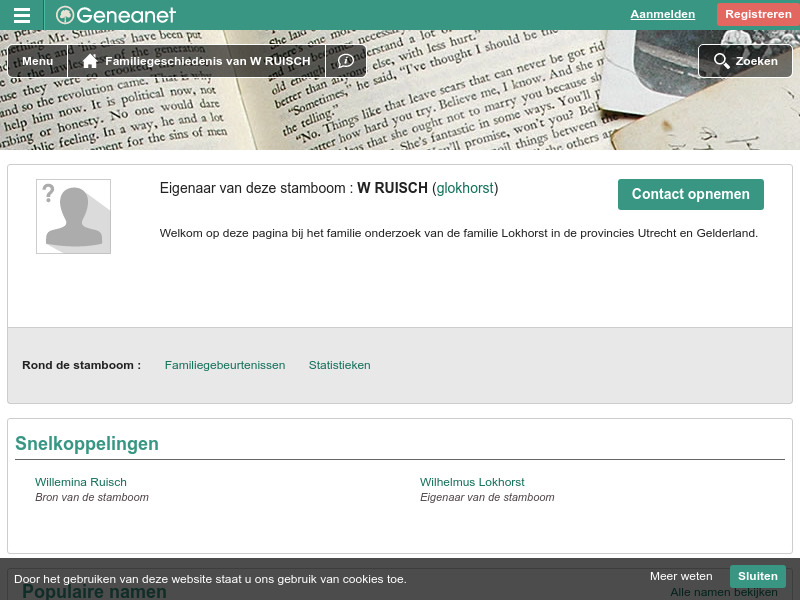The height and width of the screenshot is (600, 800).
Task: Open the info speech-bubble icon
Action: coord(346,60)
